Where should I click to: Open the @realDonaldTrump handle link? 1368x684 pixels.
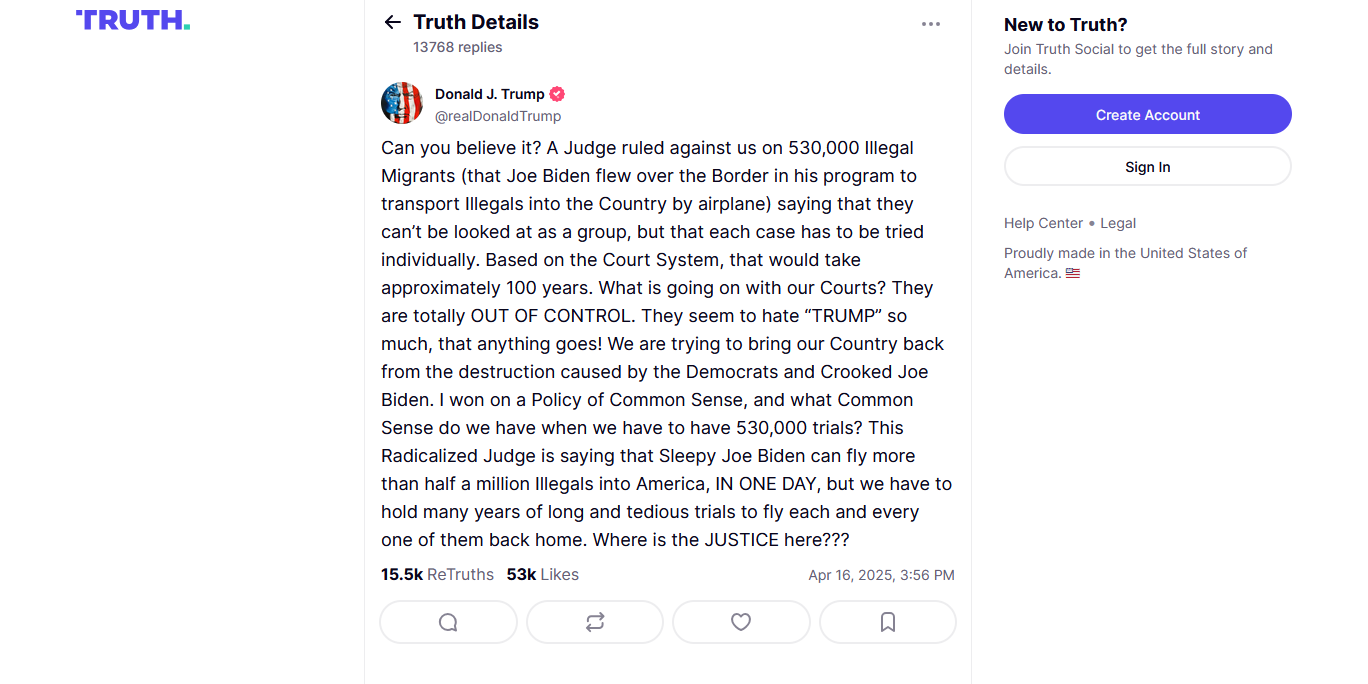coord(498,116)
